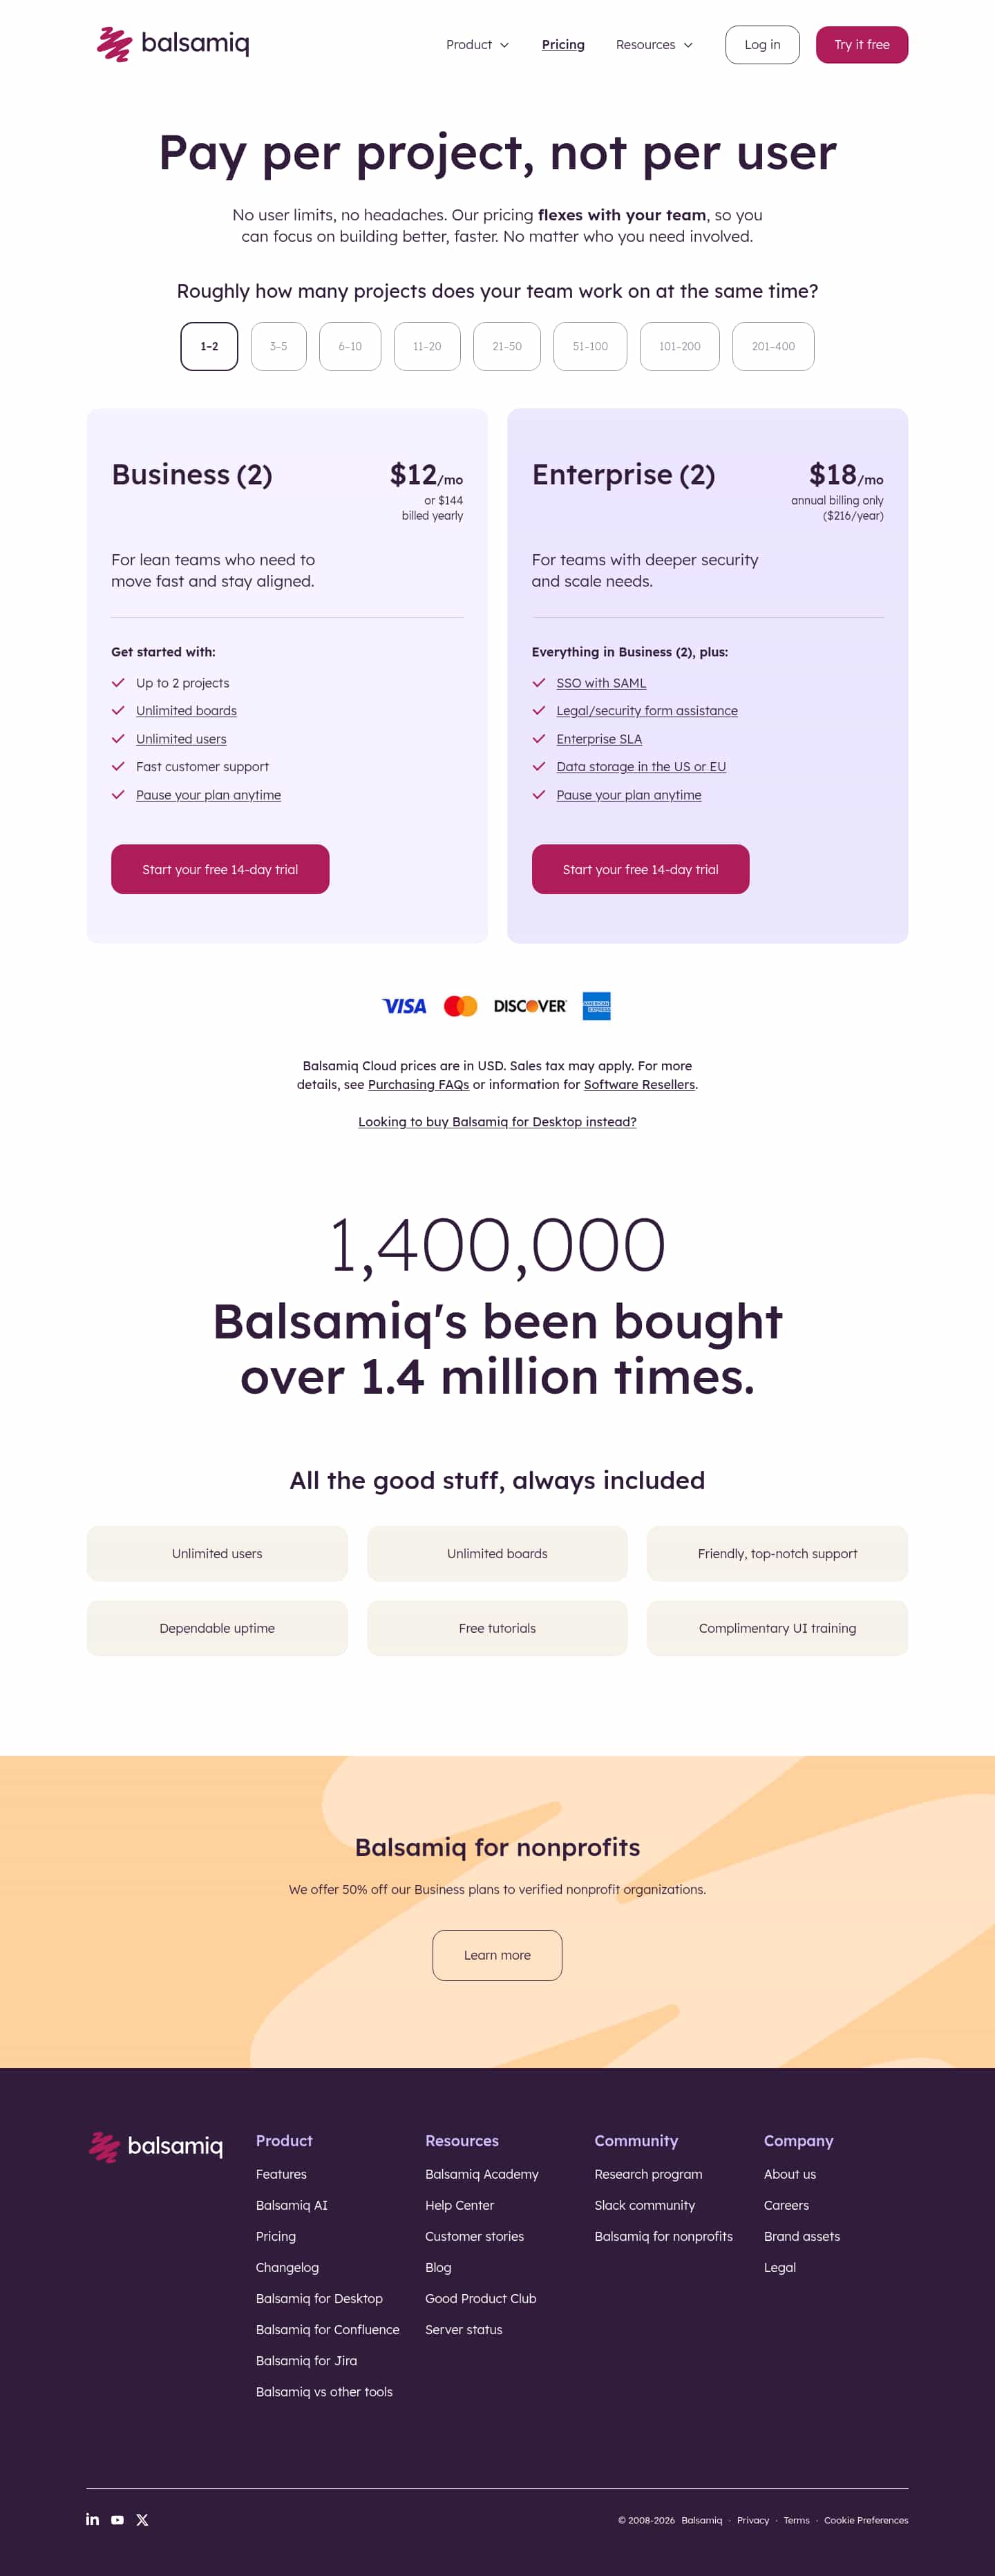Click the Balsamiq logo in footer

pyautogui.click(x=156, y=2146)
